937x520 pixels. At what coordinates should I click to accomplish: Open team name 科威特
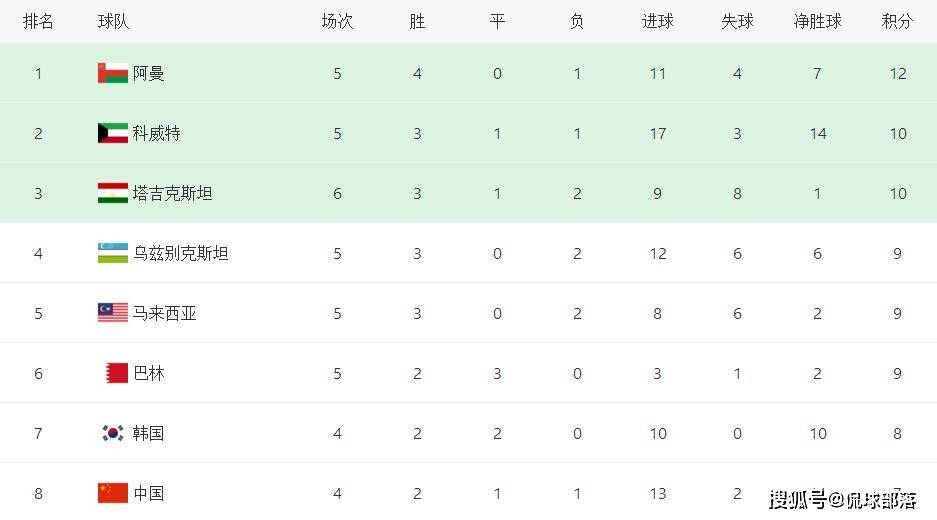click(157, 133)
